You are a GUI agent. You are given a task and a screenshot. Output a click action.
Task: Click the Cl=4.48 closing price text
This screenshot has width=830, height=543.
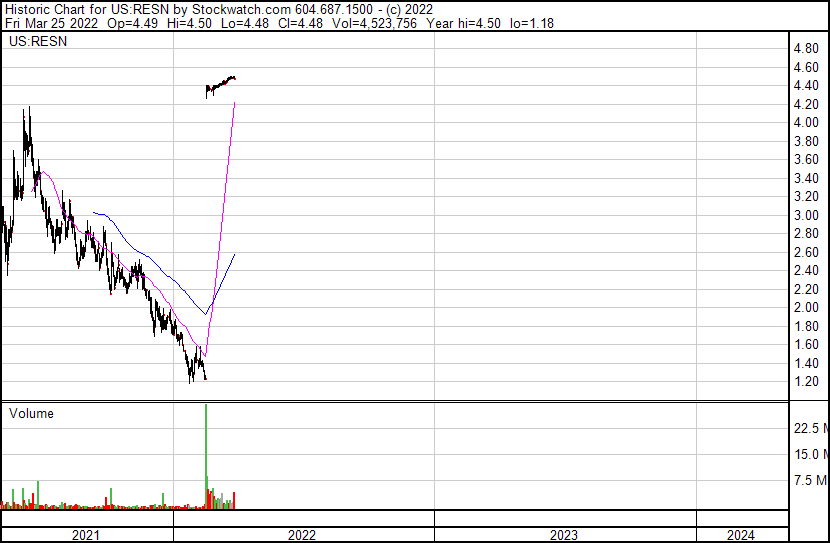pos(299,23)
